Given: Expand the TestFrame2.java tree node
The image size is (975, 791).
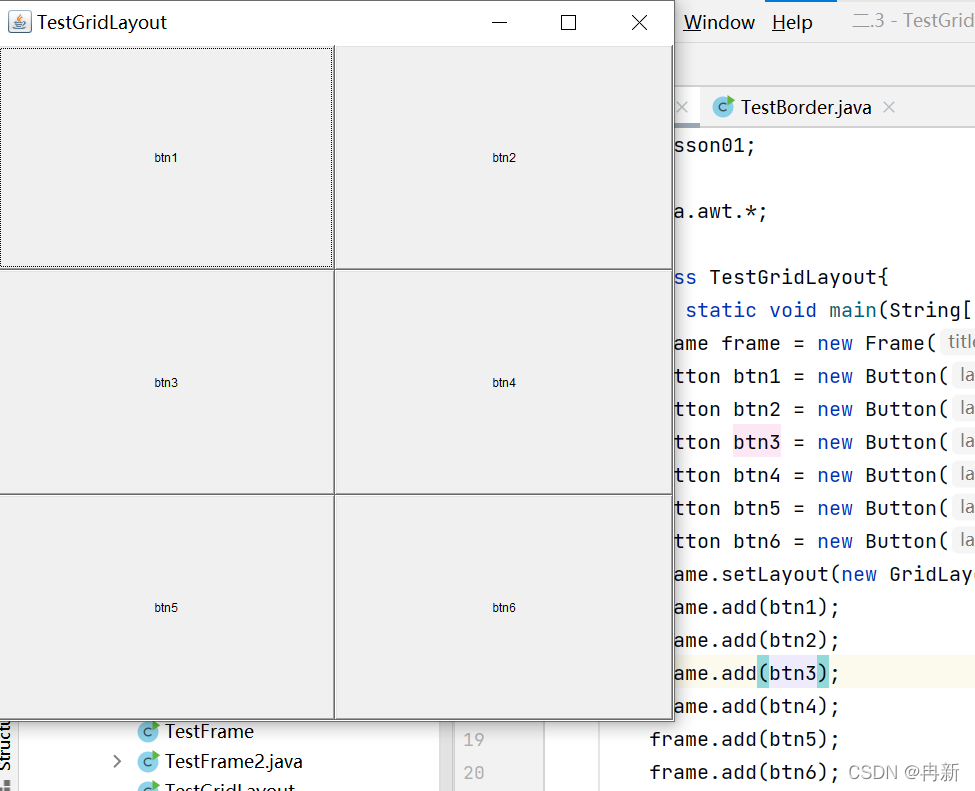Looking at the screenshot, I should pos(117,761).
